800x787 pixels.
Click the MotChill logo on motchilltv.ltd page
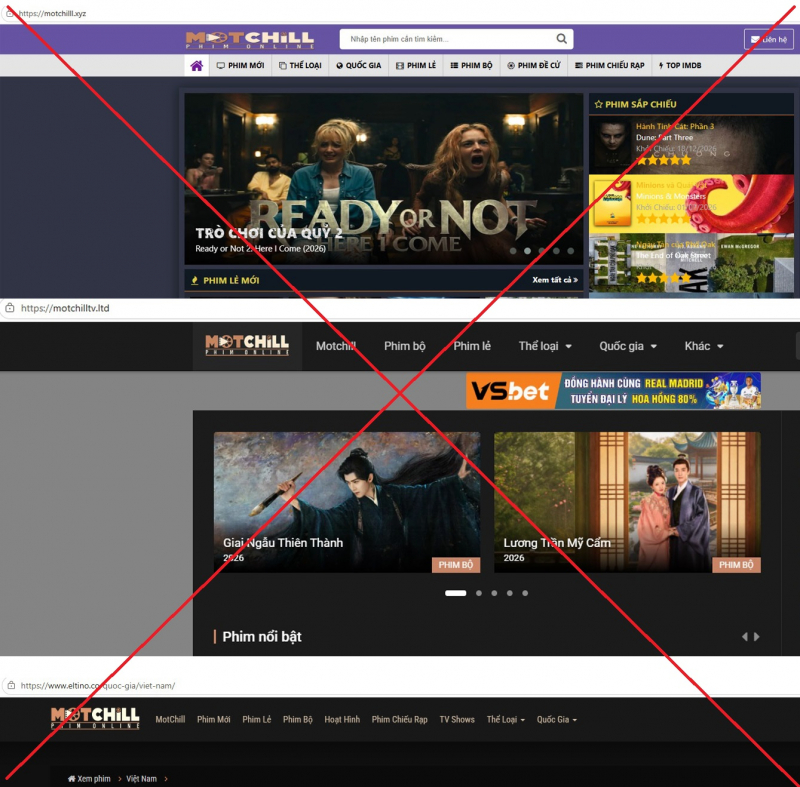pos(247,345)
